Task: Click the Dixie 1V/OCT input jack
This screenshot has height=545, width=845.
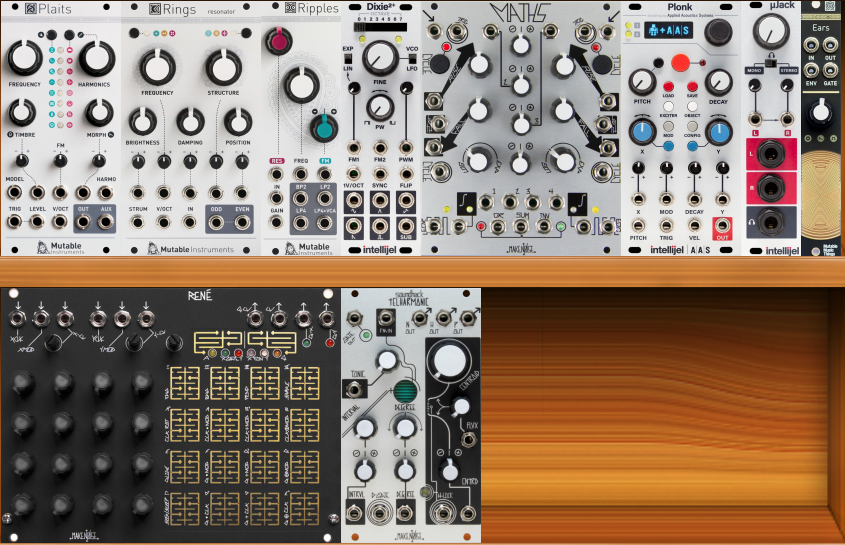Action: coord(354,174)
